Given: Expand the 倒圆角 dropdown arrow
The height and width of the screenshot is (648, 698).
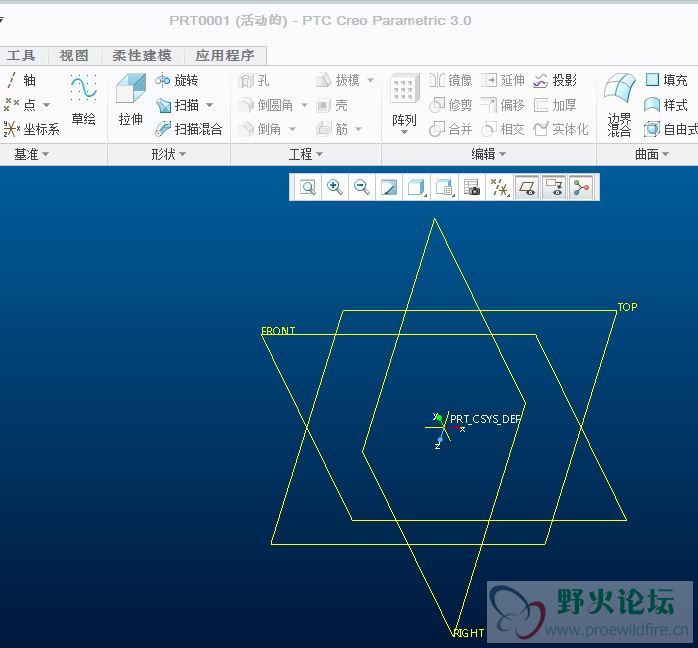Looking at the screenshot, I should click(304, 105).
